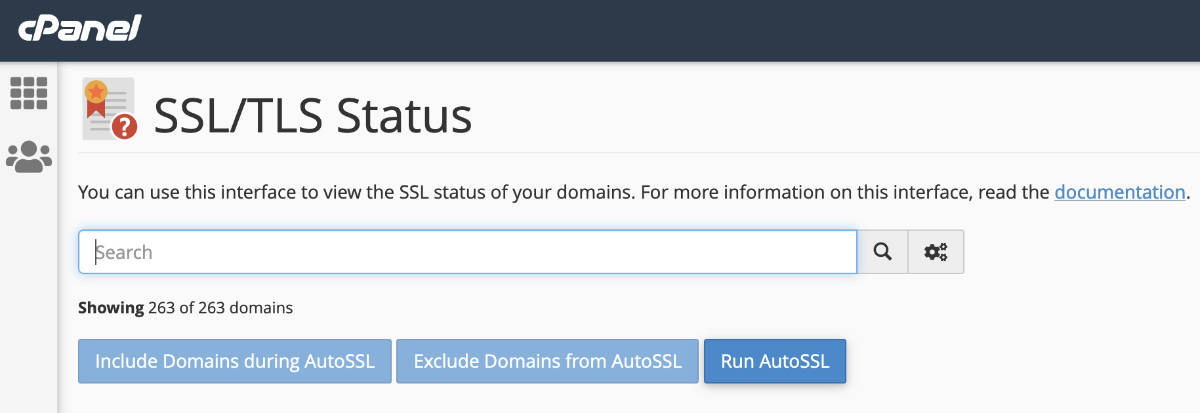Click the blank area below the sidebar icons

[x=29, y=300]
